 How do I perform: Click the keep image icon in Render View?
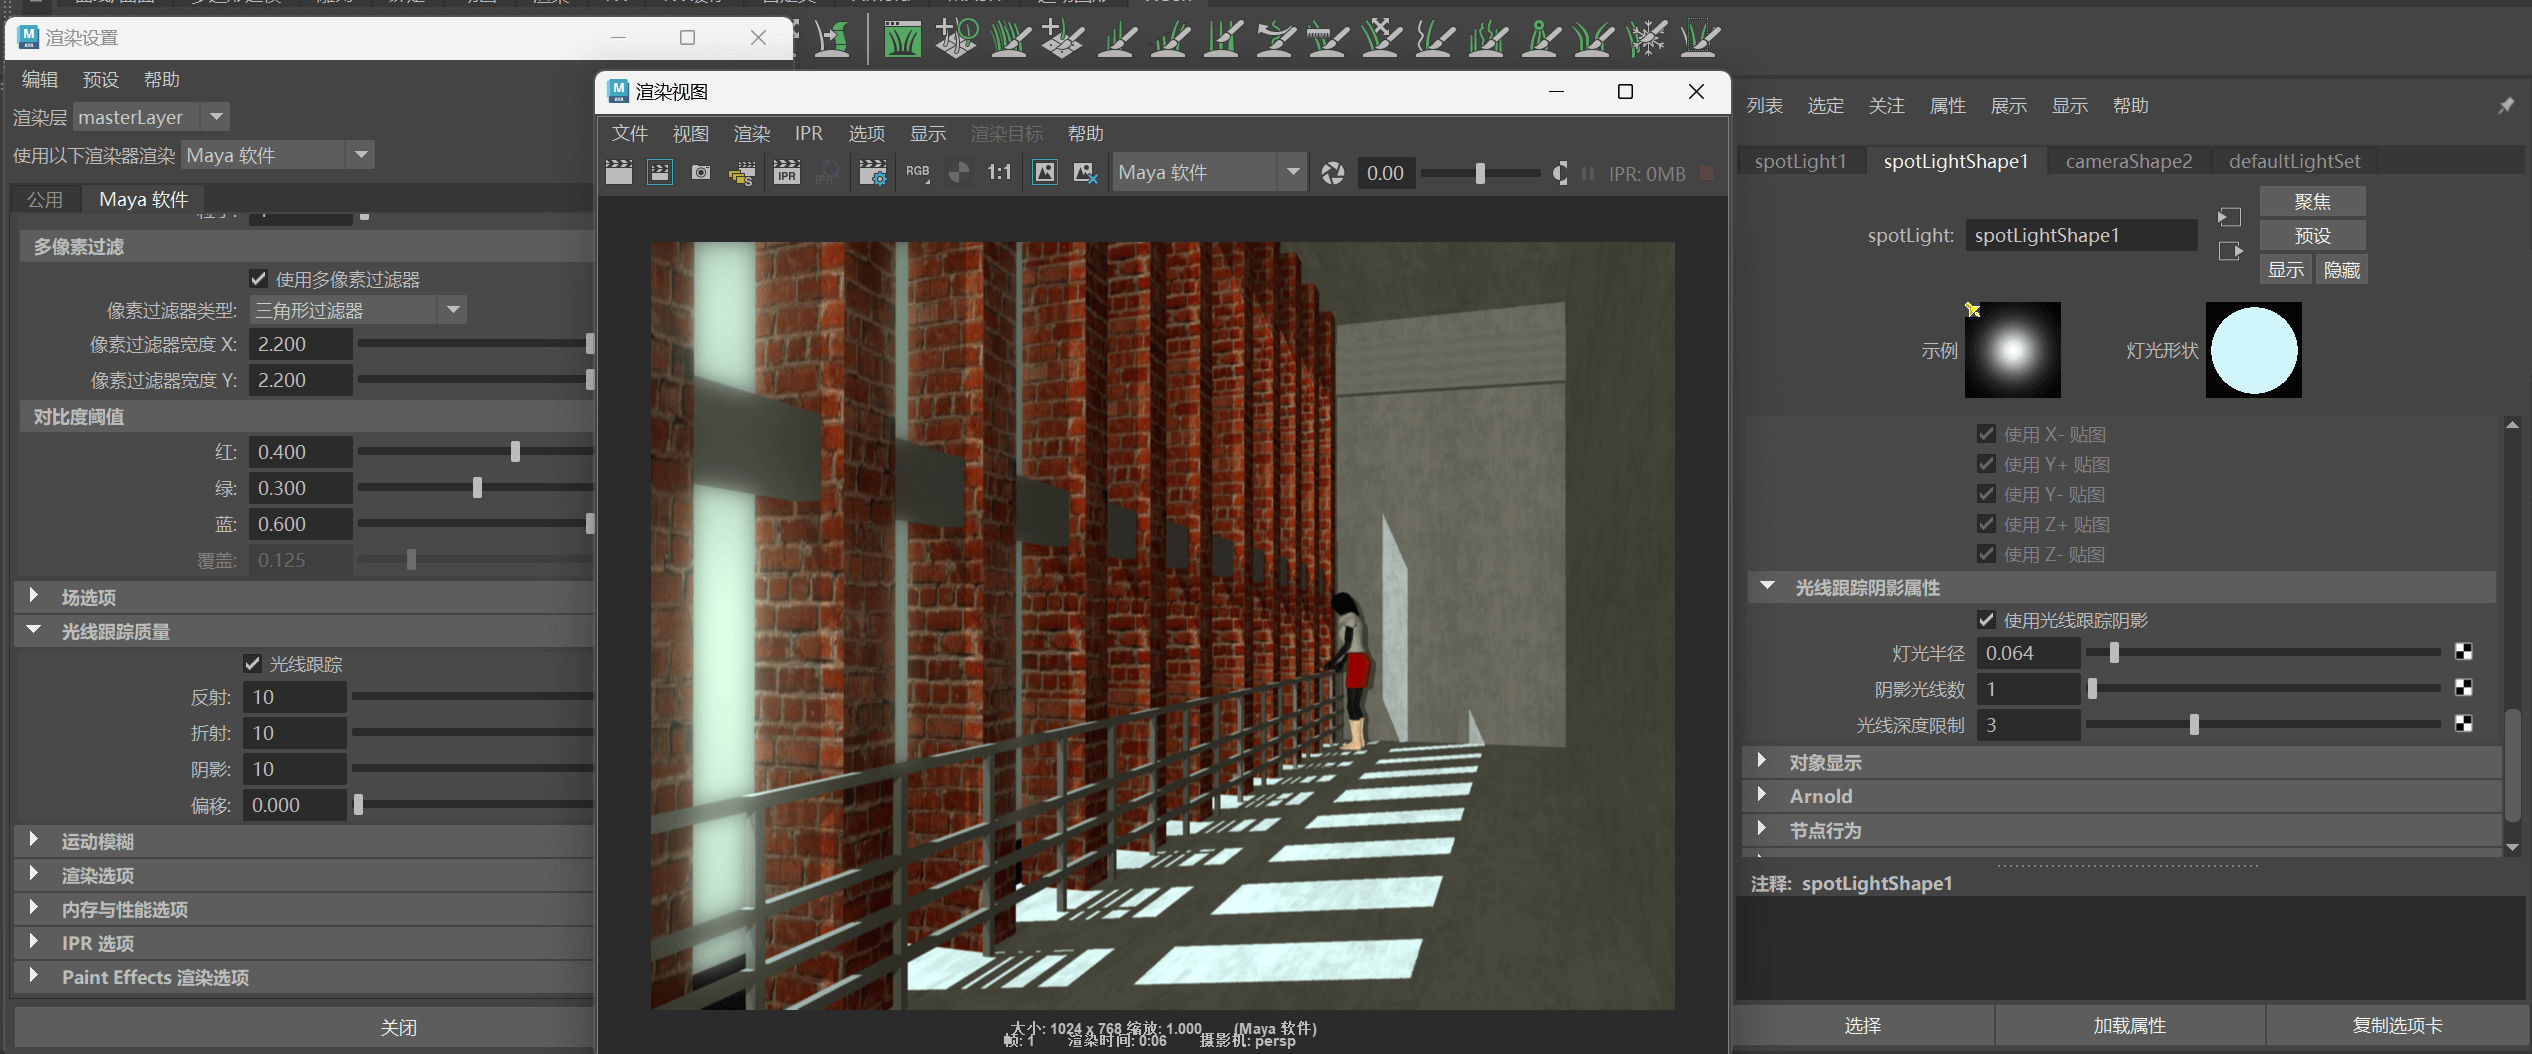pyautogui.click(x=1045, y=173)
